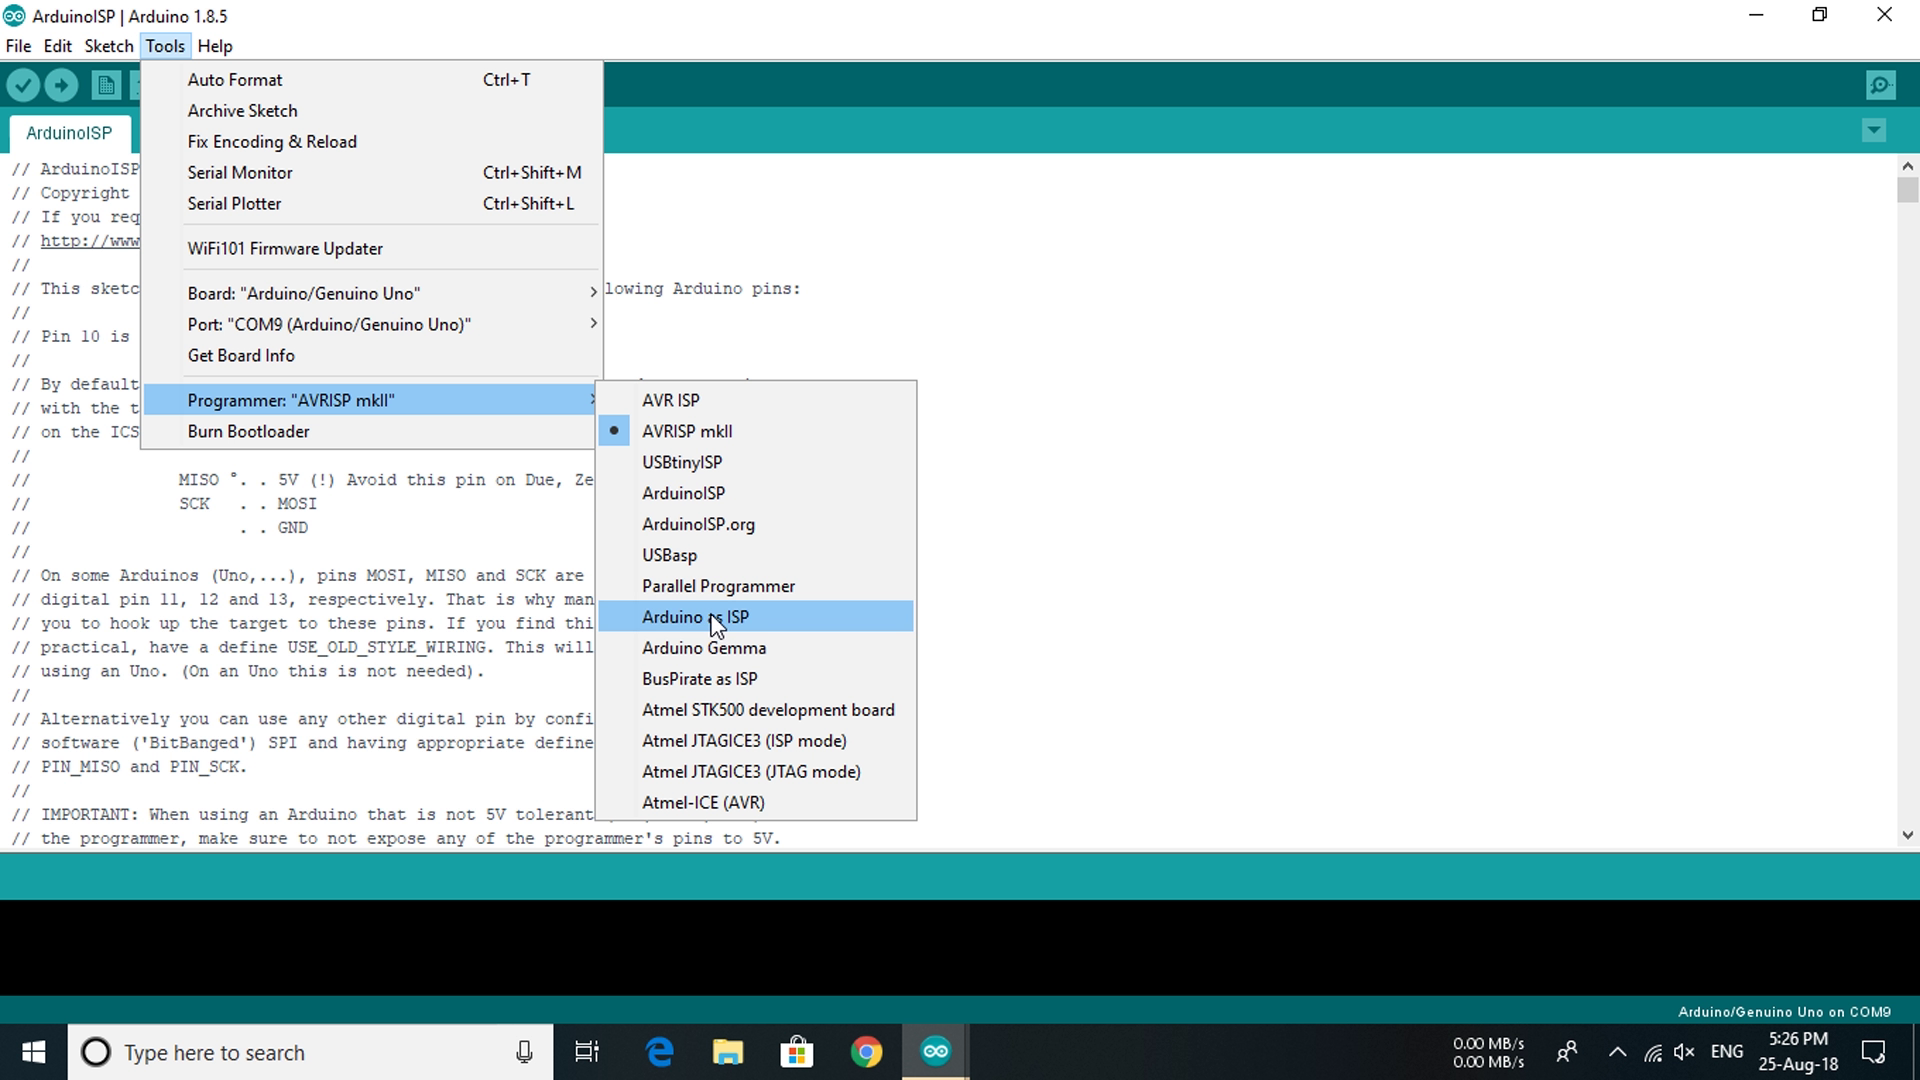Click Serial Monitor menu item
Screen dimensions: 1920x1080
pyautogui.click(x=239, y=171)
